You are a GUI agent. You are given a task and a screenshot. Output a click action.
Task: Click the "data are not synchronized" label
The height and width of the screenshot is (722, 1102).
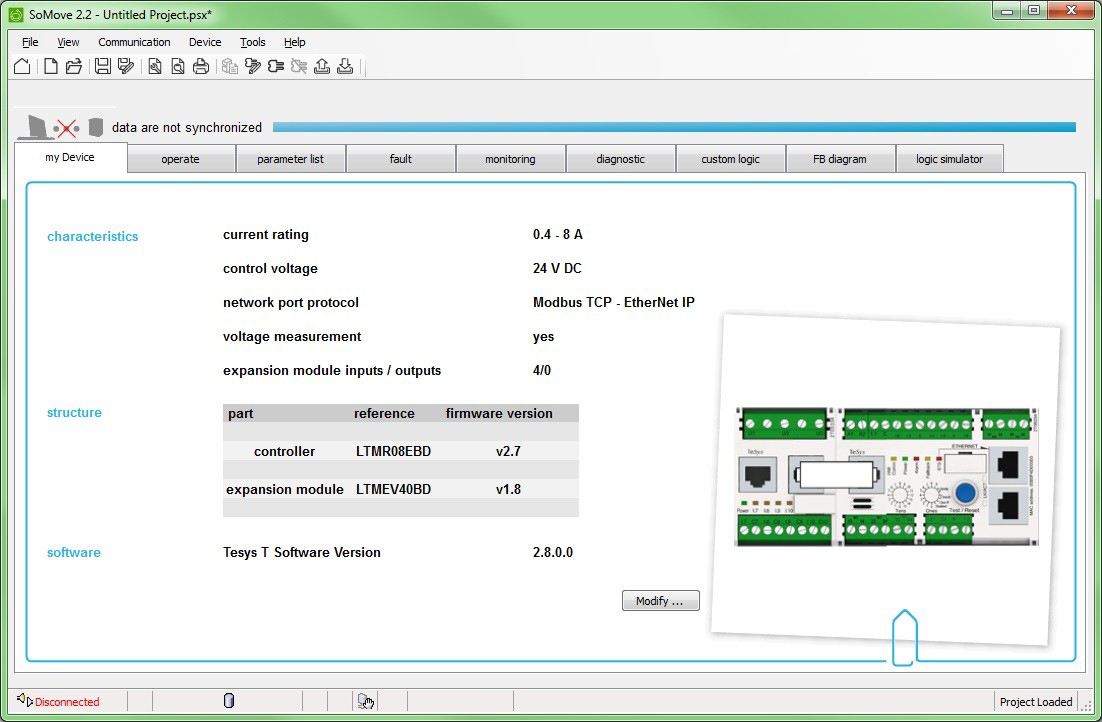(x=187, y=127)
